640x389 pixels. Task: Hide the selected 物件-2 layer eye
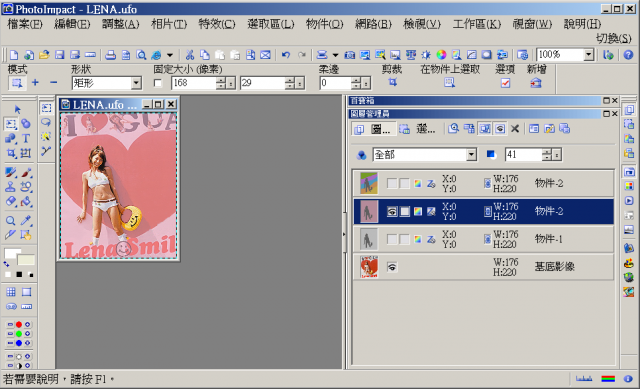[x=392, y=211]
